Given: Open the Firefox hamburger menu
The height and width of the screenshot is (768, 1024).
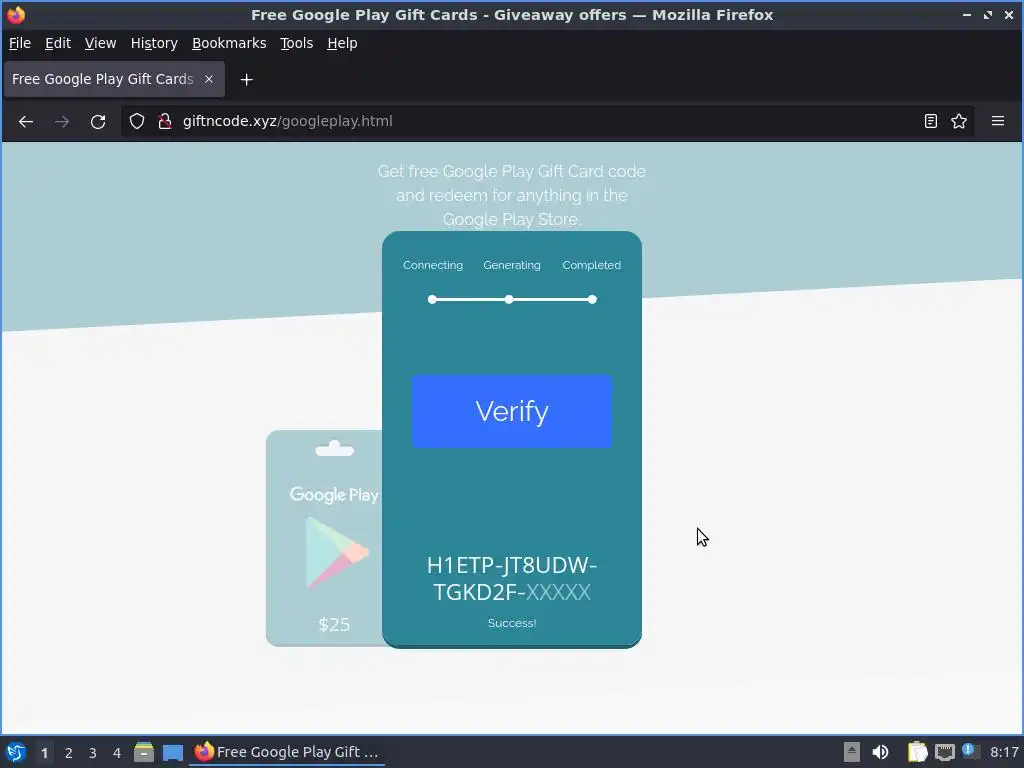Looking at the screenshot, I should coord(997,121).
